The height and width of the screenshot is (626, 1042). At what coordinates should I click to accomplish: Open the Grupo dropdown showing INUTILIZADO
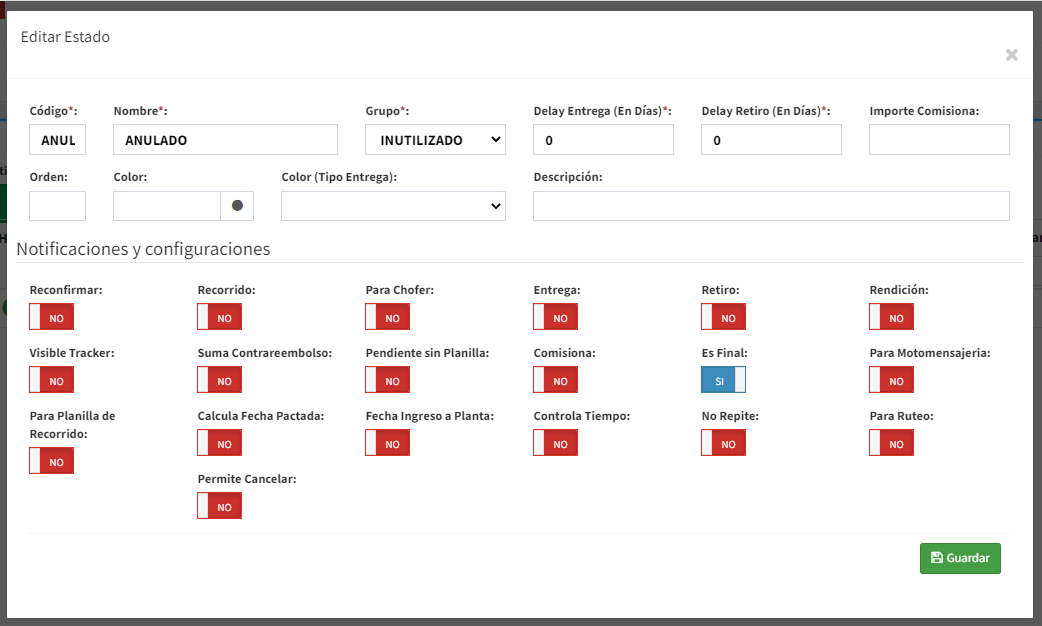[x=435, y=140]
